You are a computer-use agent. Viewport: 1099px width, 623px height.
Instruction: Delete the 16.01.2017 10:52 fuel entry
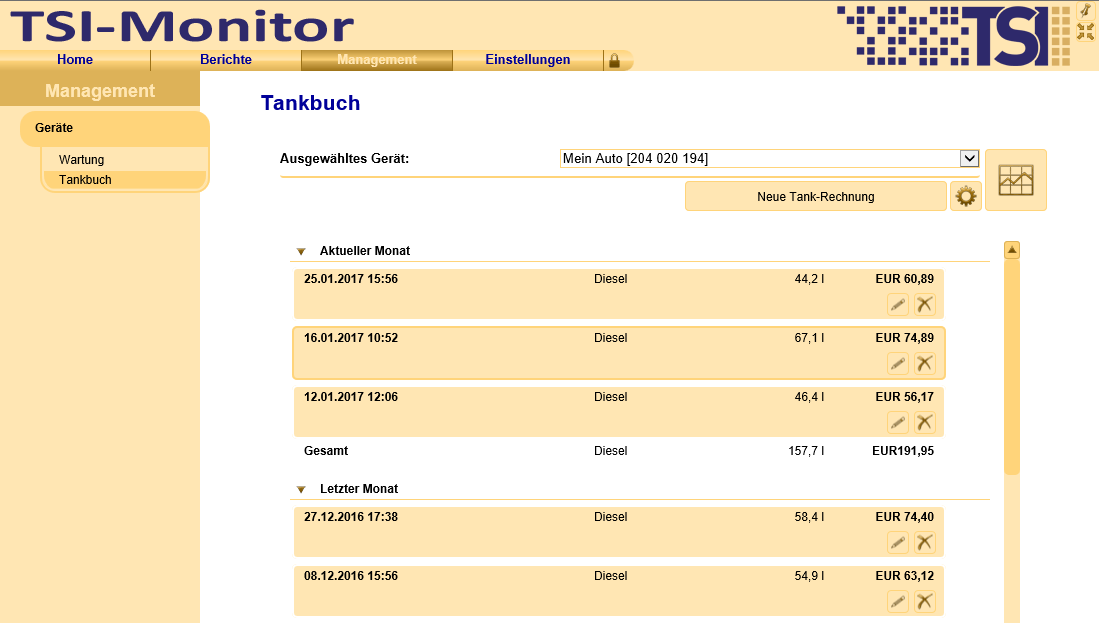[925, 364]
